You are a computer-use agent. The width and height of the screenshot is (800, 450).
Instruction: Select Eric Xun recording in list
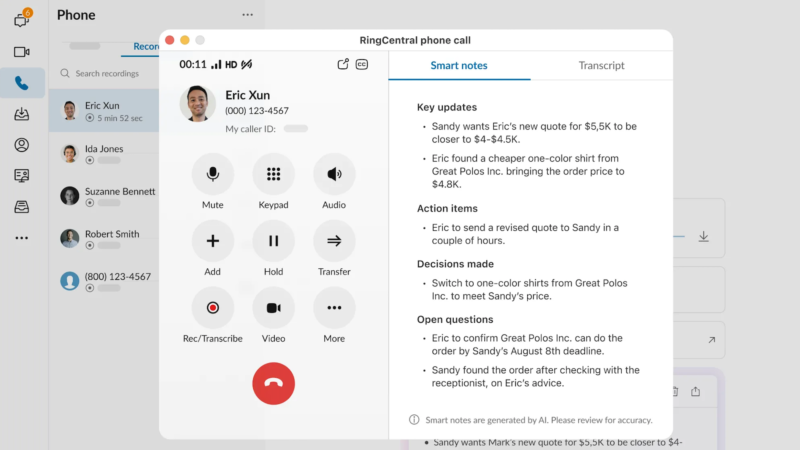[104, 111]
